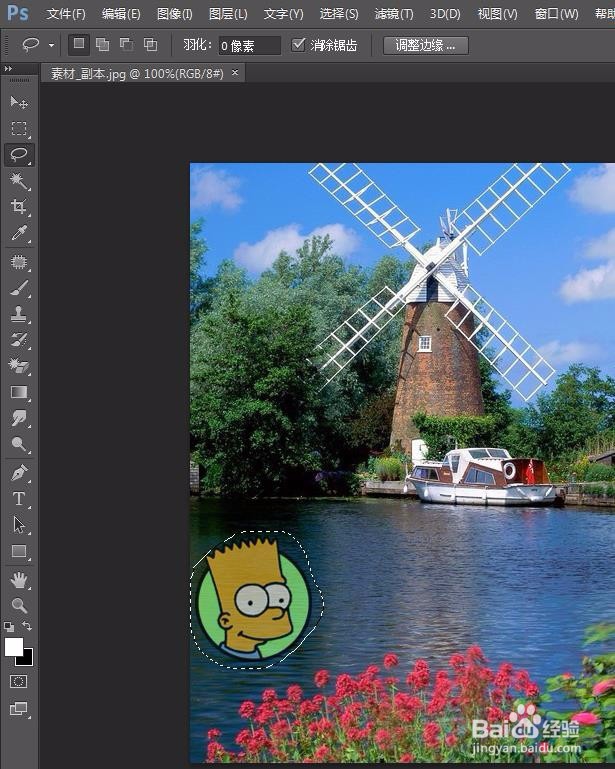Screen dimensions: 615x769
Task: Open the 图层(L) menu
Action: pos(228,14)
